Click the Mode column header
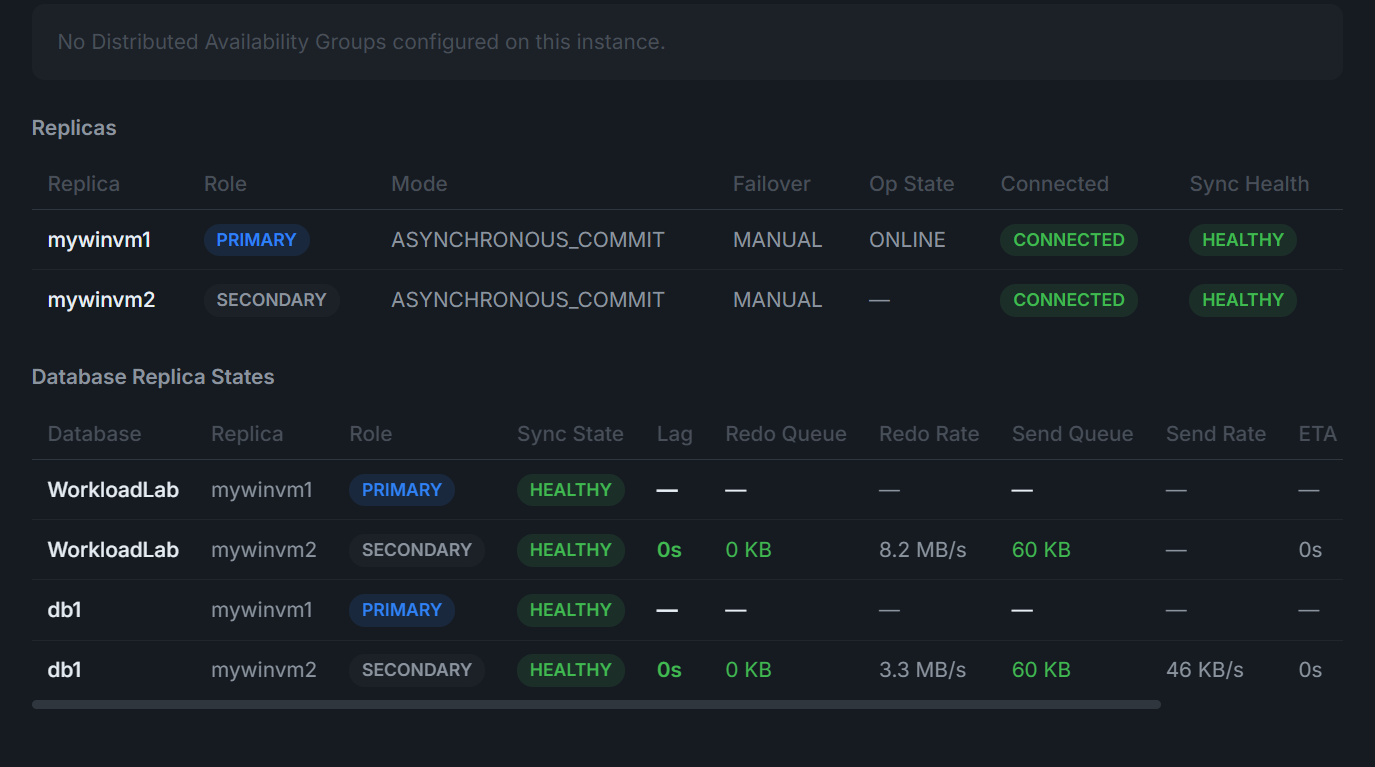Viewport: 1375px width, 767px height. pos(419,184)
